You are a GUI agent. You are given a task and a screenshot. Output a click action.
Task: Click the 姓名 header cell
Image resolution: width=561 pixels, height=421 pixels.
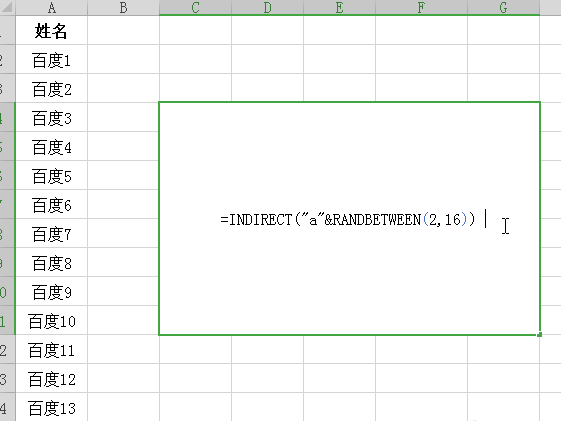[52, 30]
